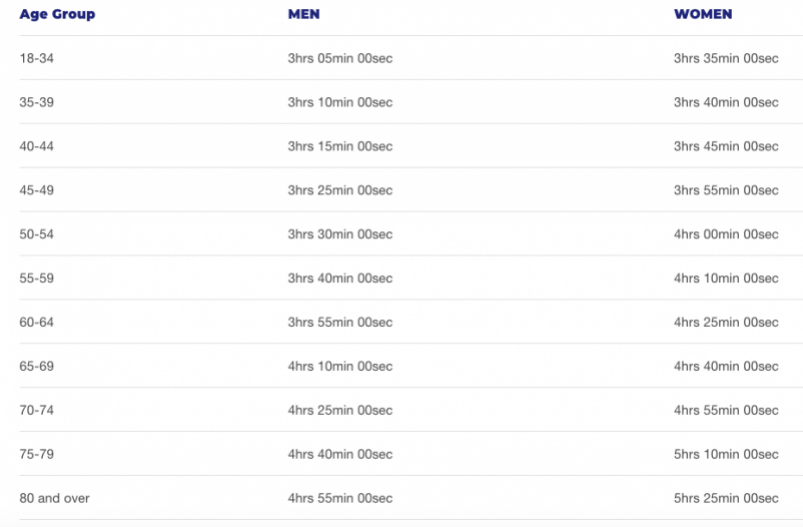Click women's 3hrs 35min 00sec time
Viewport: 803px width, 527px height.
pyautogui.click(x=726, y=58)
